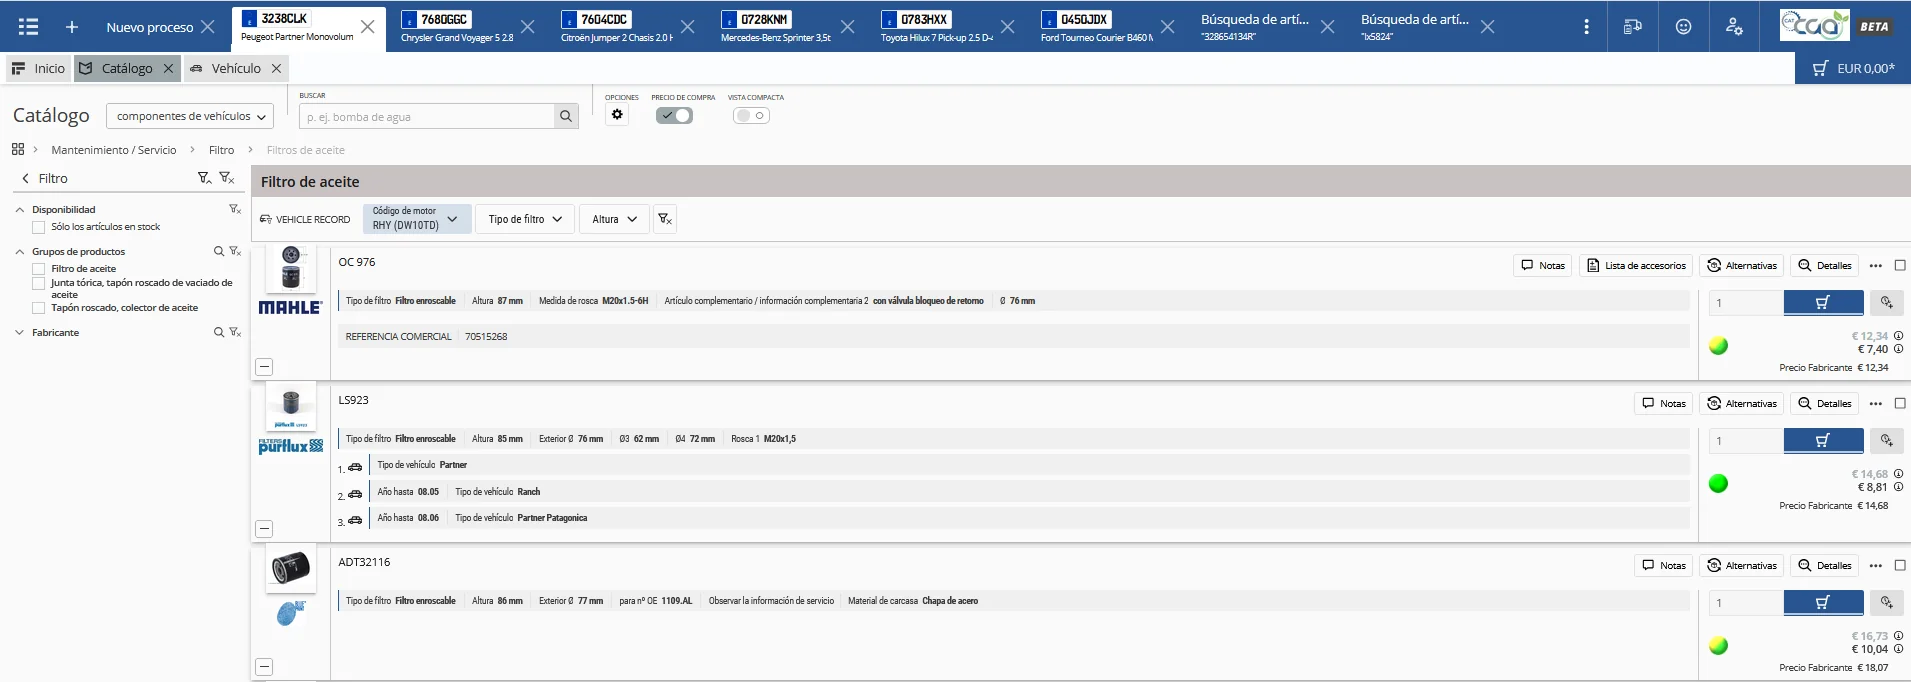This screenshot has width=1911, height=682.
Task: Toggle the Precio de compra switch
Action: [x=674, y=116]
